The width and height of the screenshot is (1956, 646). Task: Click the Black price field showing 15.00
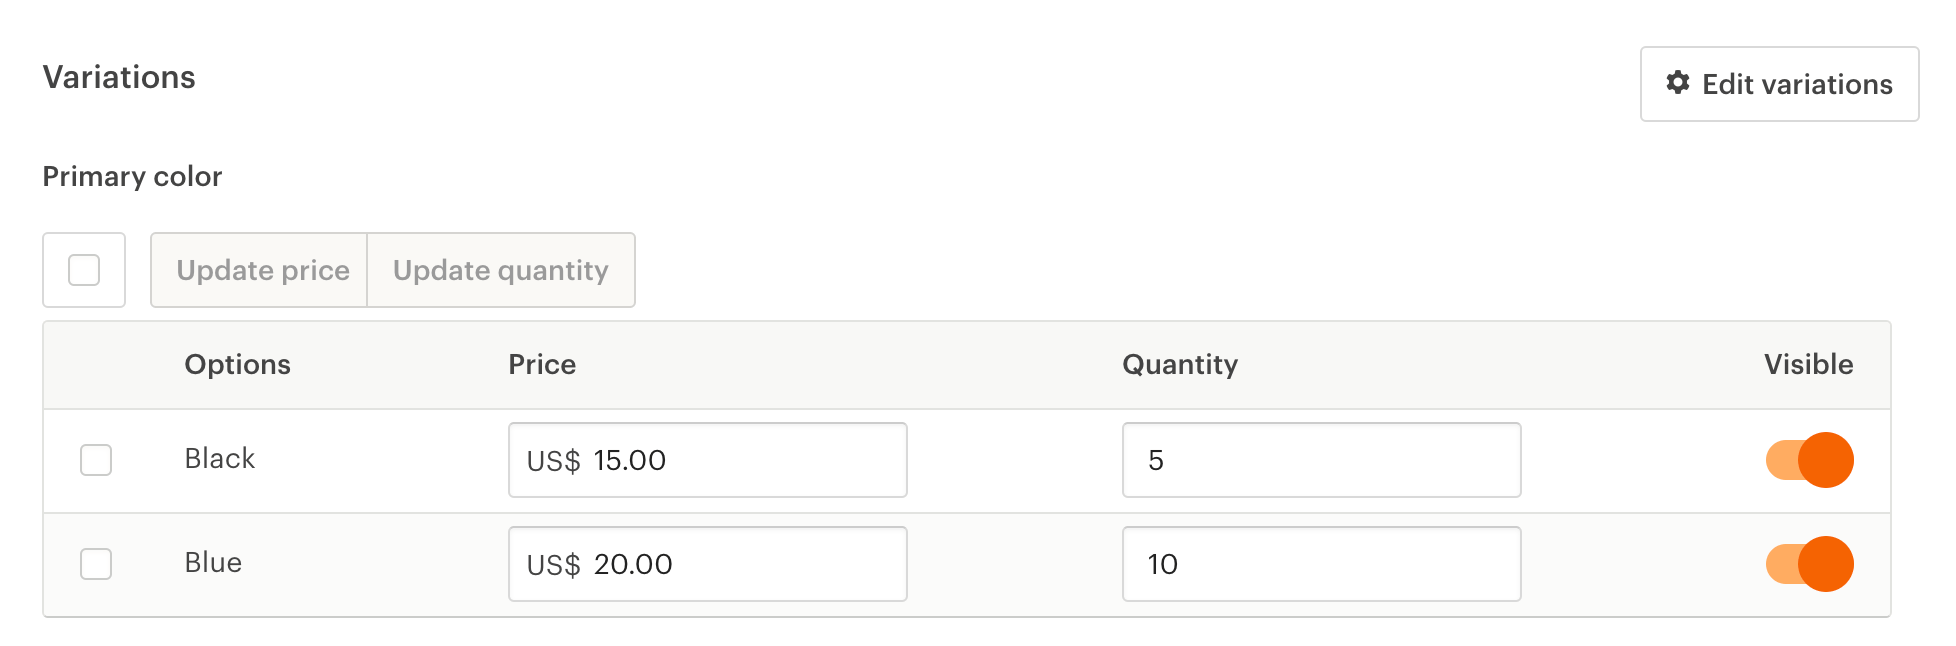(708, 460)
